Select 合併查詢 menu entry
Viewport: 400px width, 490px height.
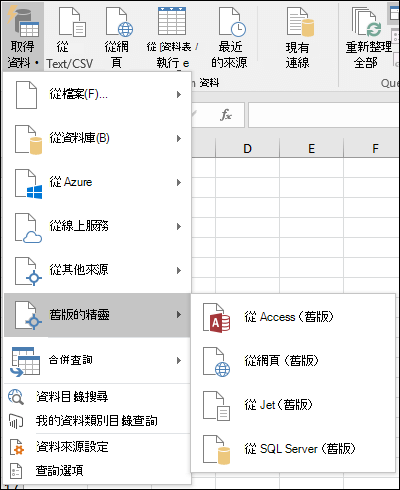point(97,360)
